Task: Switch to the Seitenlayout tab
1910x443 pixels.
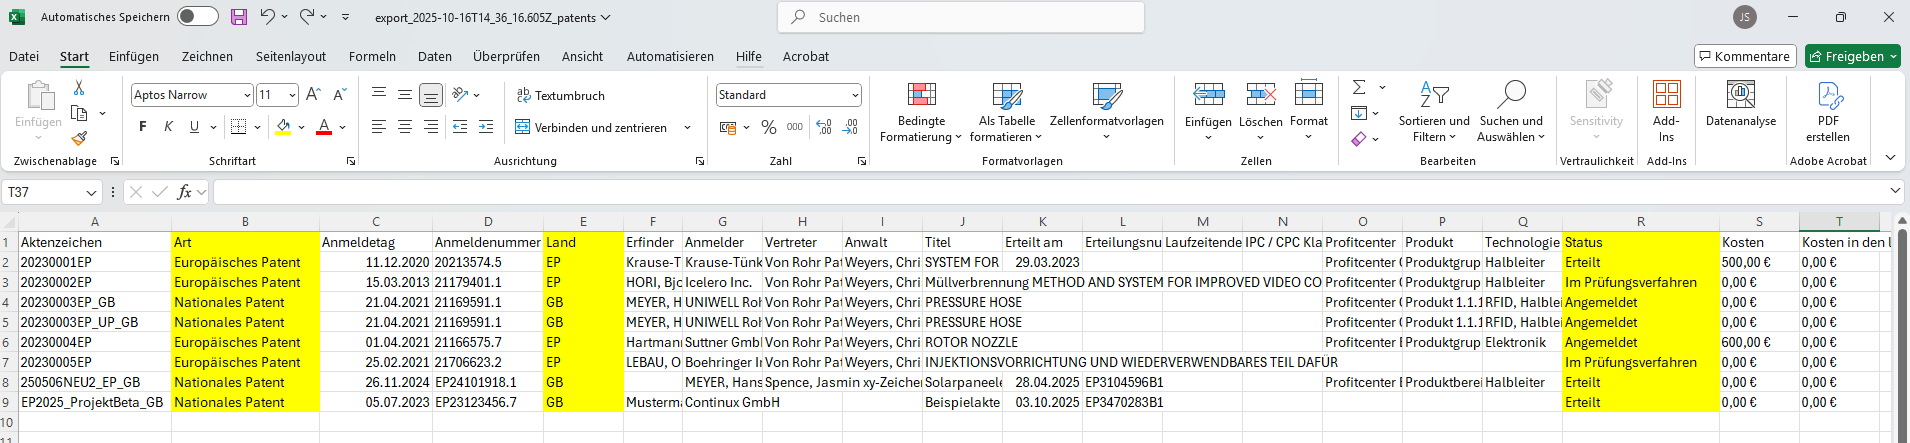Action: pyautogui.click(x=291, y=56)
